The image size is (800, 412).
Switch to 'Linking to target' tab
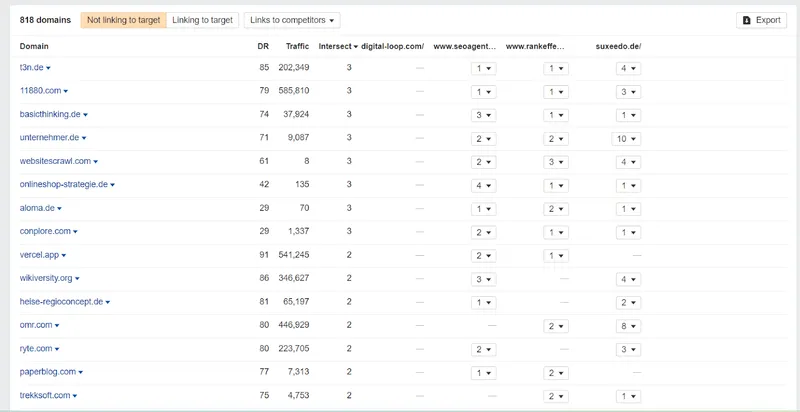click(202, 20)
